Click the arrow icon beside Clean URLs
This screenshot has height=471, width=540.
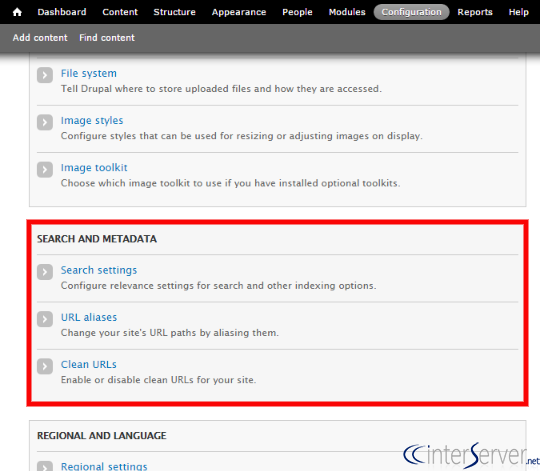point(45,366)
